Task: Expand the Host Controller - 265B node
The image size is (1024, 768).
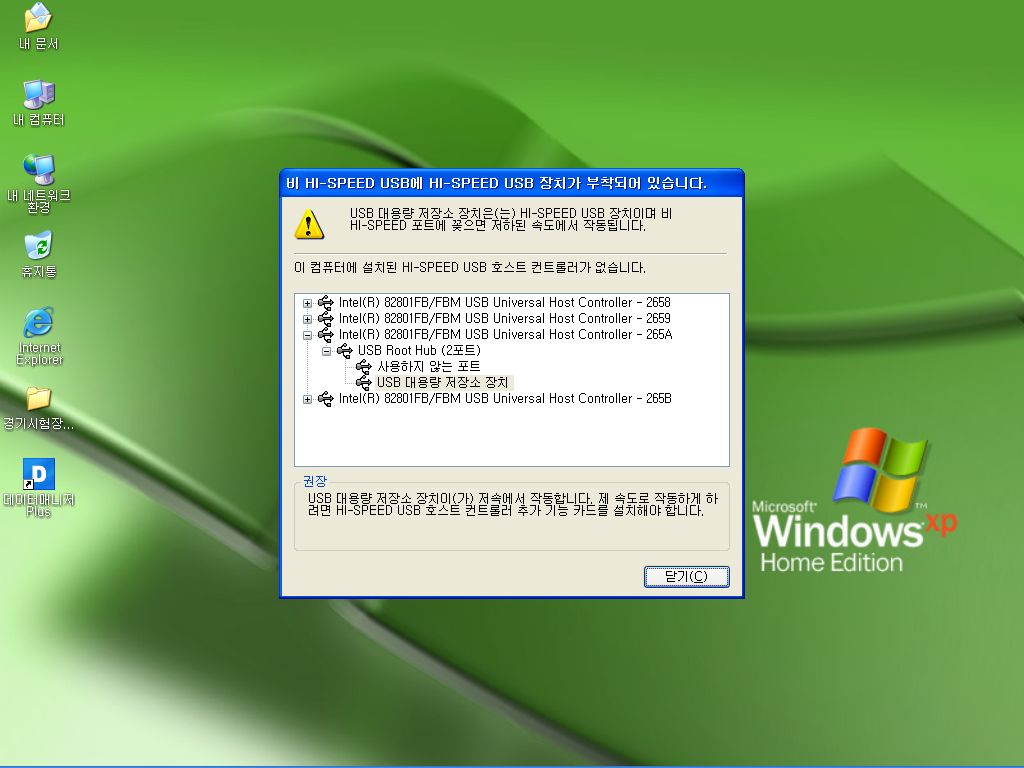Action: click(x=307, y=399)
